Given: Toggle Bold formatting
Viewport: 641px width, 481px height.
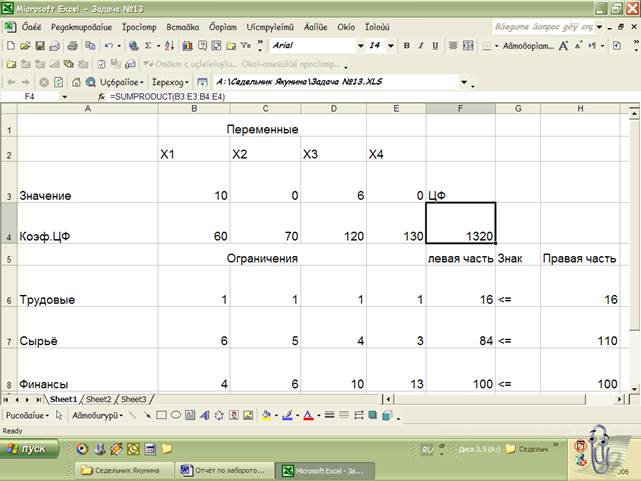Looking at the screenshot, I should [406, 46].
